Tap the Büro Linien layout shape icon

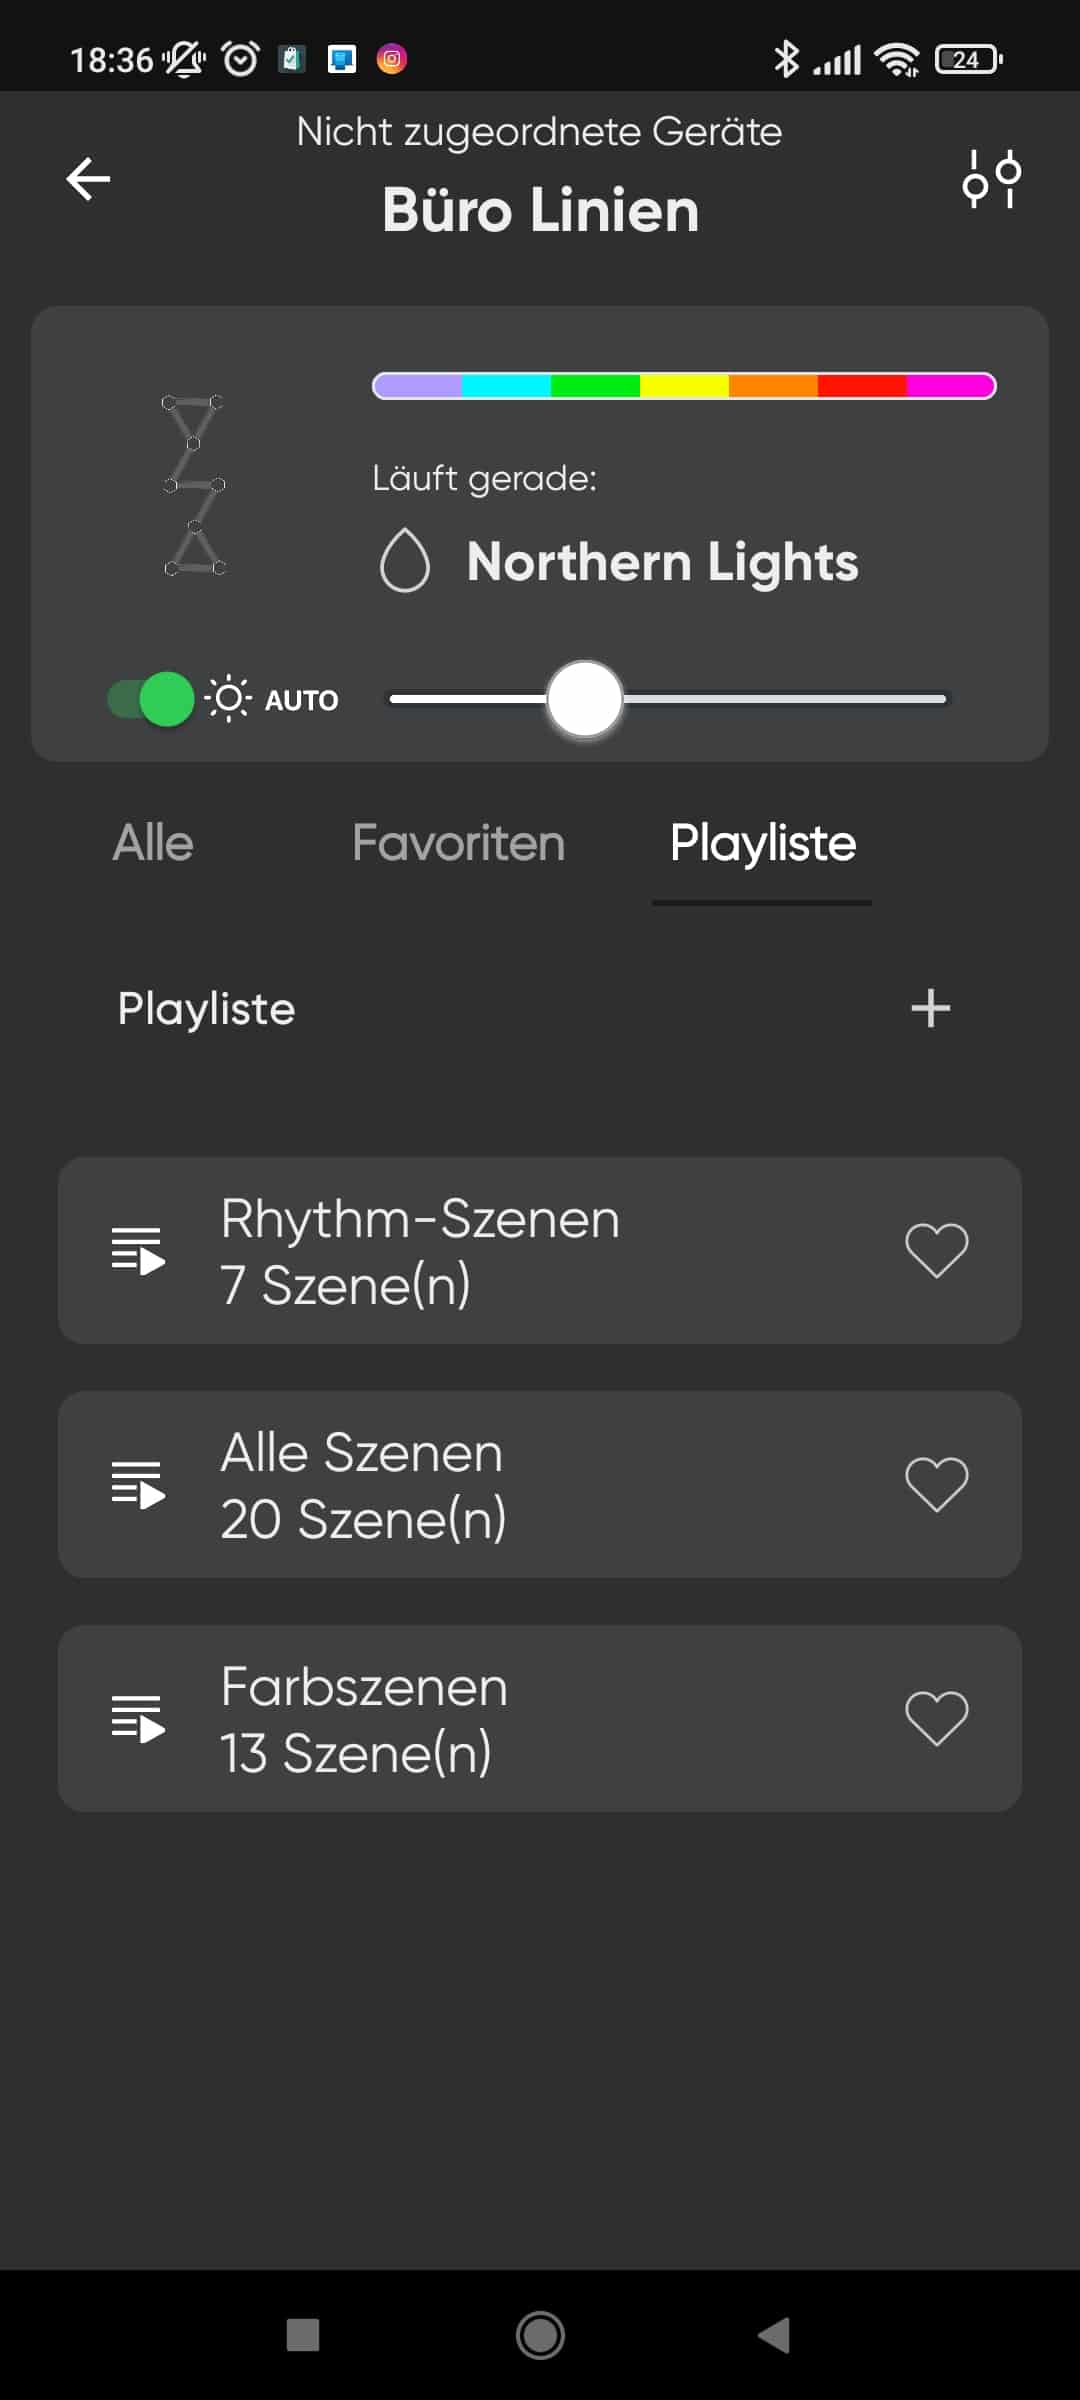point(194,486)
